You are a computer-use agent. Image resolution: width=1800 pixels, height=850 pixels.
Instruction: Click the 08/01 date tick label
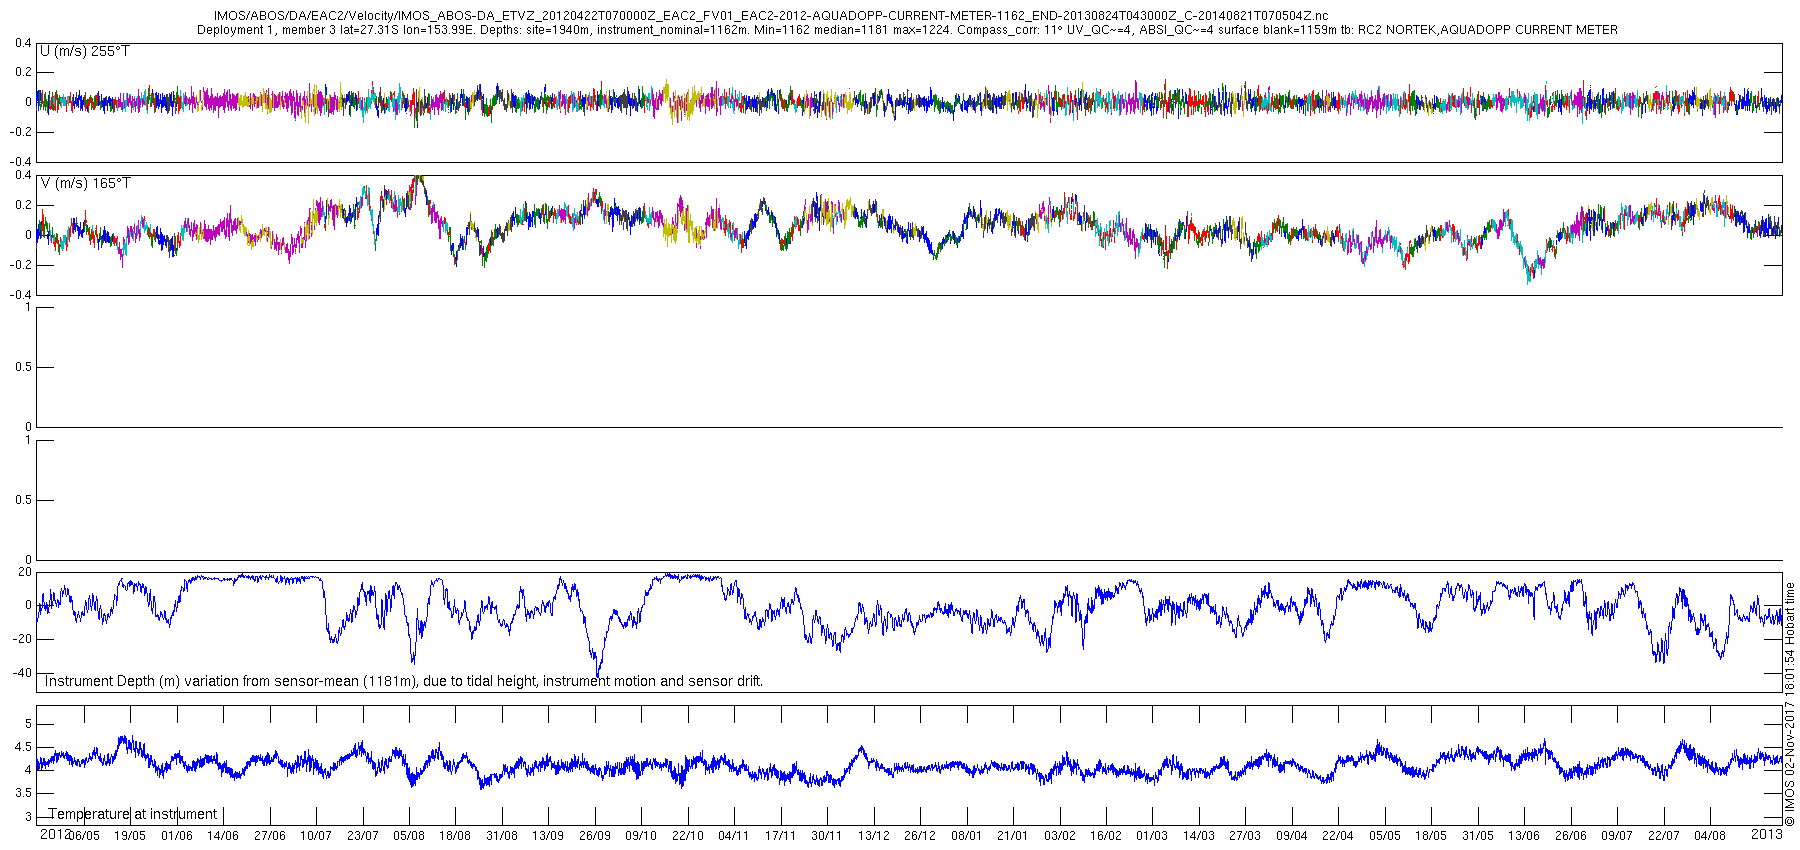(x=967, y=836)
